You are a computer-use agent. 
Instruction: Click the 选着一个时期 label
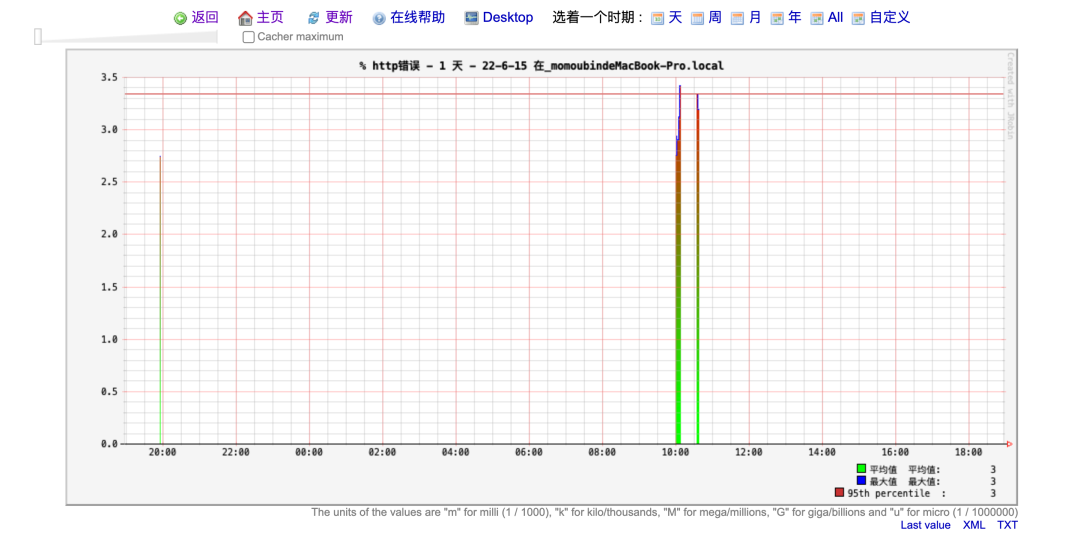pos(597,17)
